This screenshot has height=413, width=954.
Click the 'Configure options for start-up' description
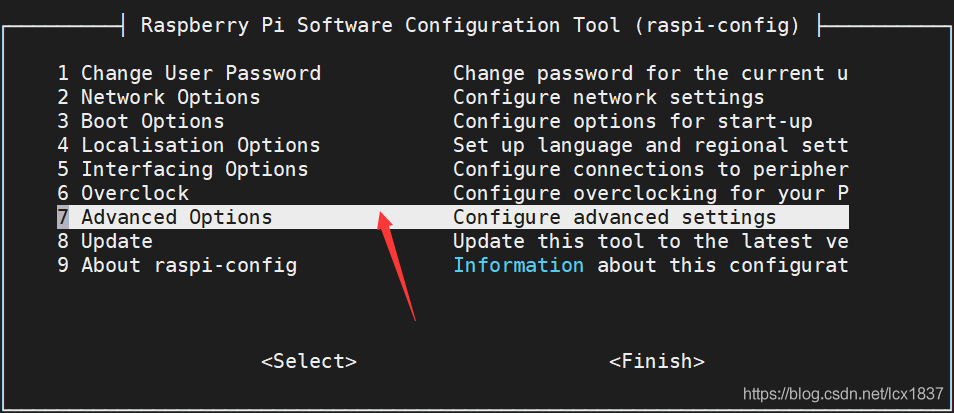632,121
